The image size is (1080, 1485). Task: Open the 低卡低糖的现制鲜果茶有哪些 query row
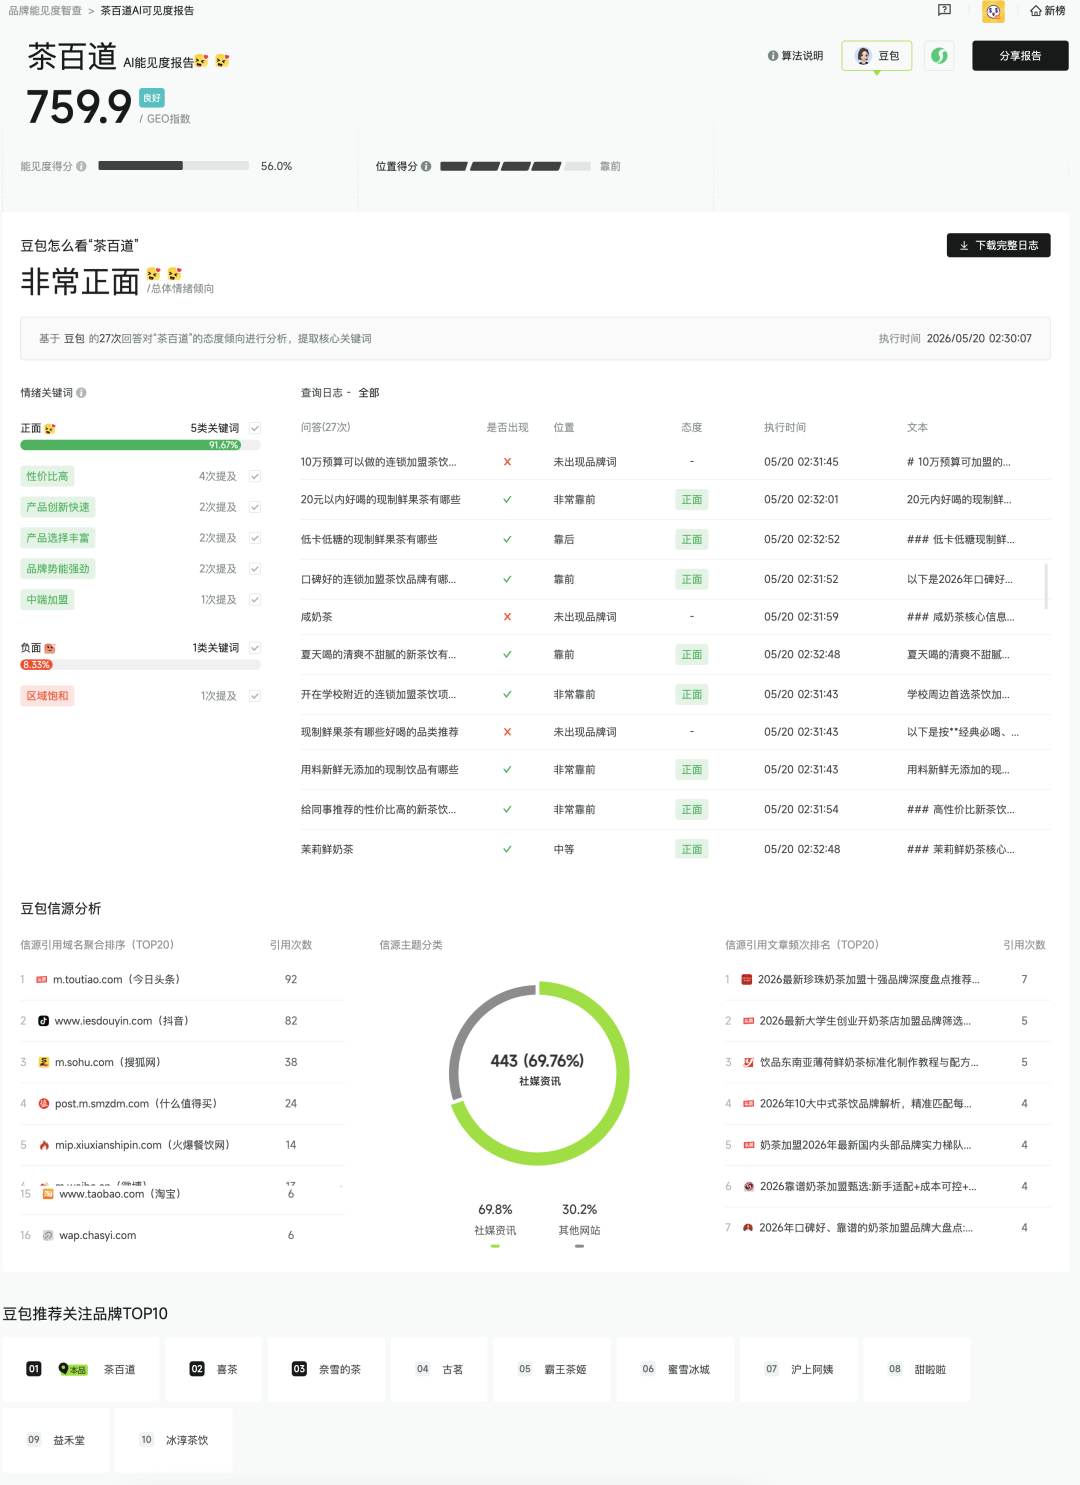(675, 539)
